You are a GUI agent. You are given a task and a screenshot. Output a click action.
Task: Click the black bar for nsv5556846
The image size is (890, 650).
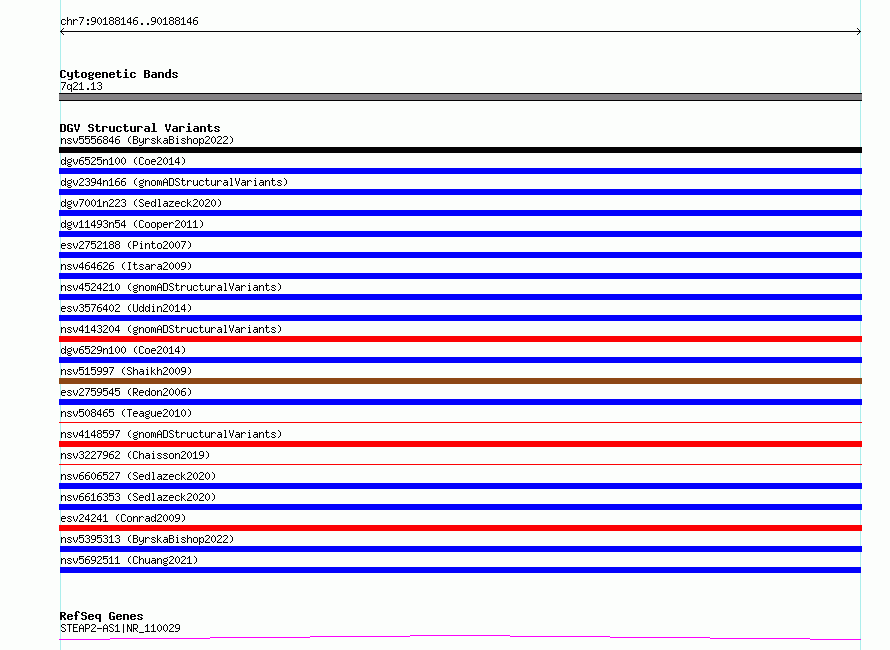(x=460, y=150)
